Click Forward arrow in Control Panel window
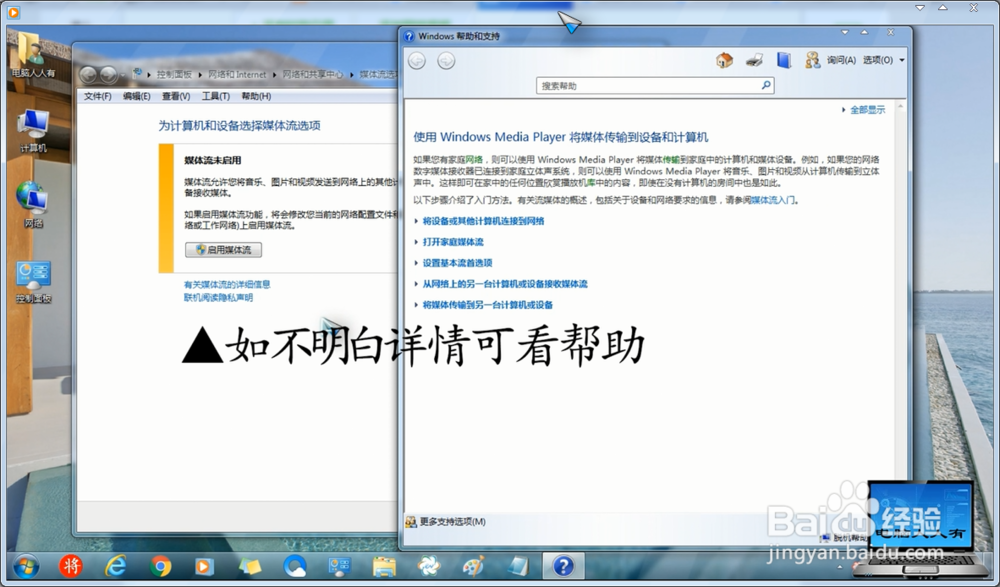The height and width of the screenshot is (587, 1000). (108, 75)
